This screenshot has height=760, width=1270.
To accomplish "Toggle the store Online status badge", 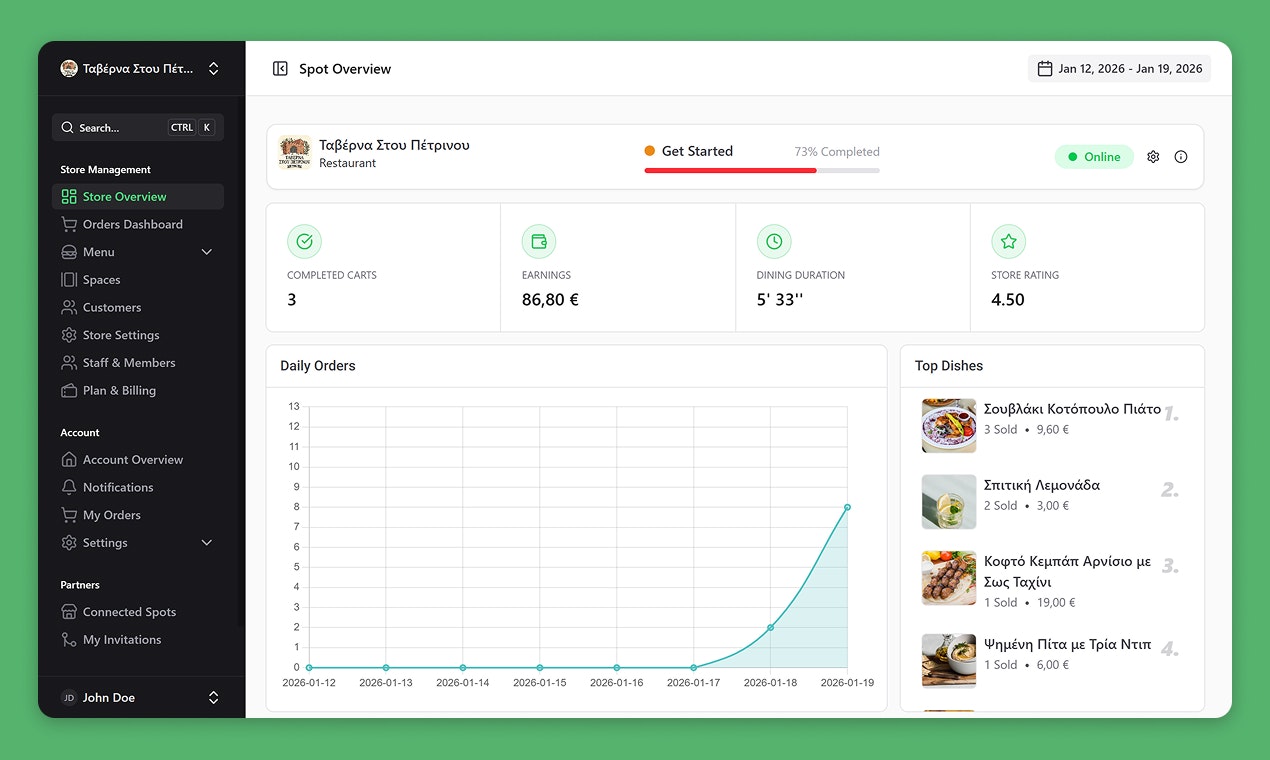I will pos(1094,156).
